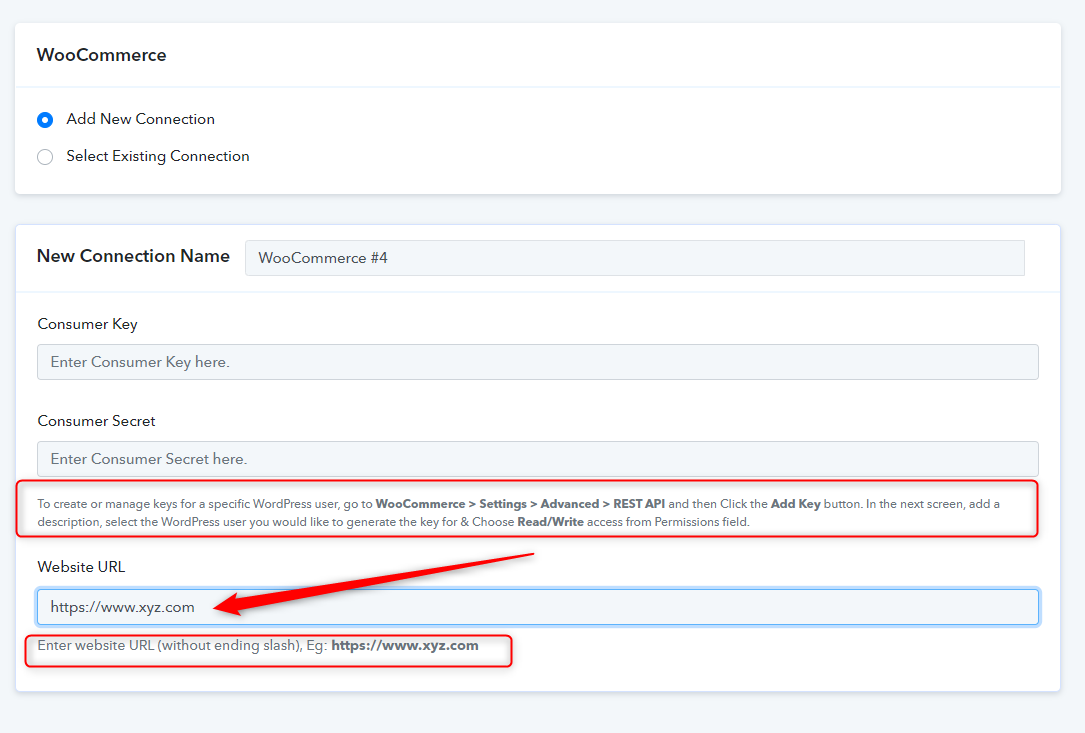Focus the Consumer Key input field
Image resolution: width=1085 pixels, height=733 pixels.
[538, 362]
